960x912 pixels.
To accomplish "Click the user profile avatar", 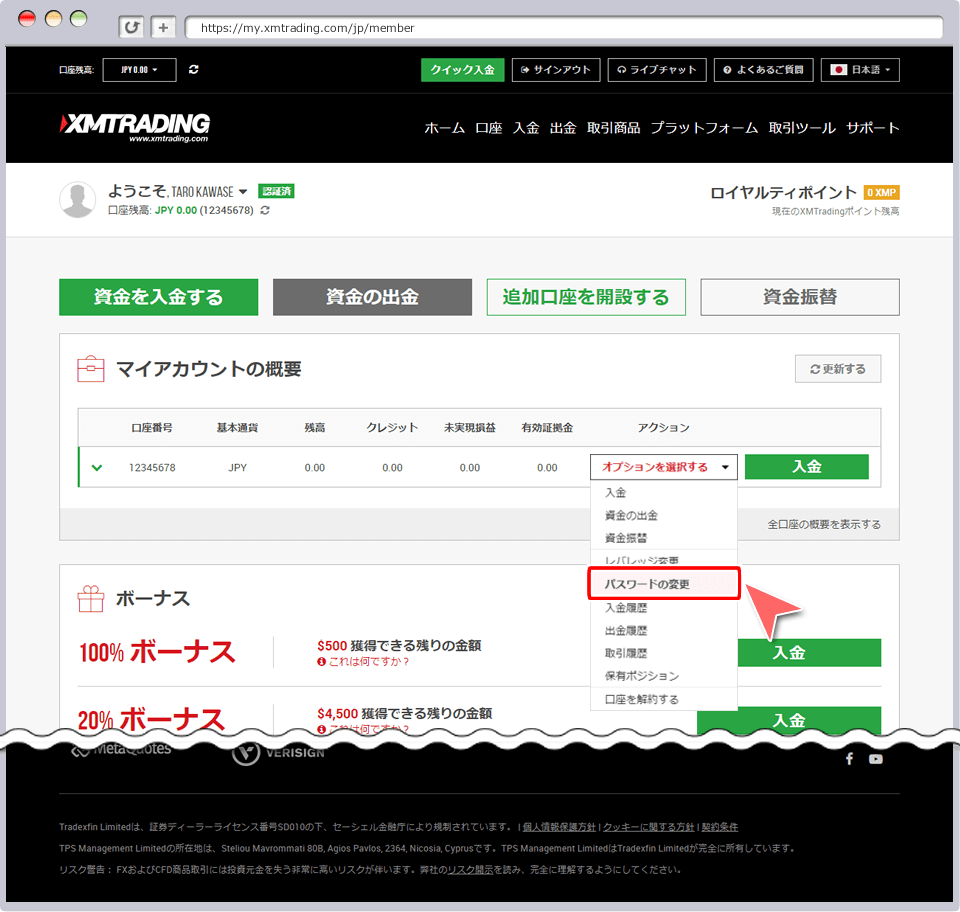I will (x=78, y=199).
